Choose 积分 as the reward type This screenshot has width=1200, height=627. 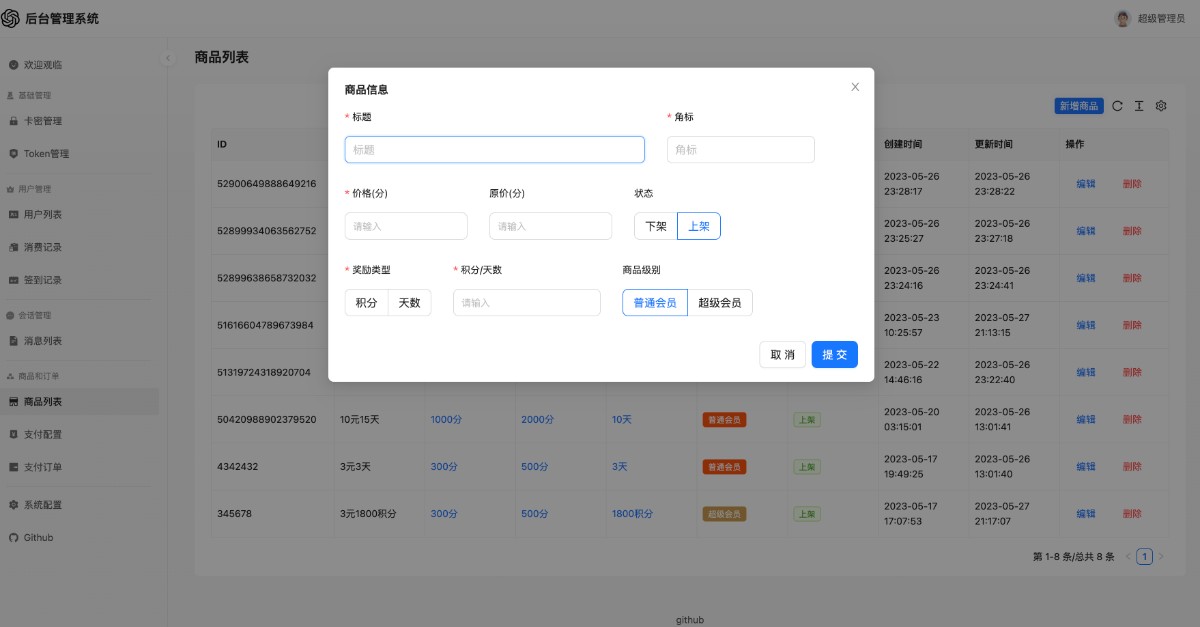pyautogui.click(x=366, y=303)
